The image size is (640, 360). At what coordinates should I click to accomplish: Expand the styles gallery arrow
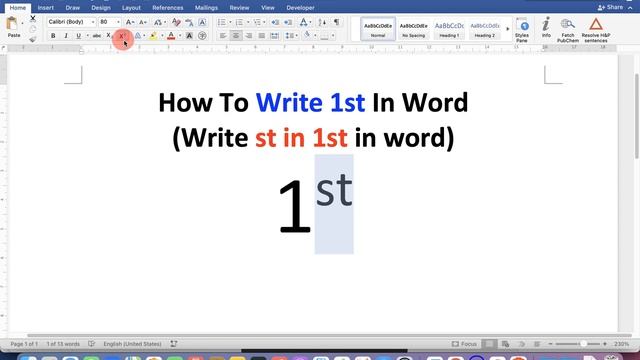tap(508, 29)
